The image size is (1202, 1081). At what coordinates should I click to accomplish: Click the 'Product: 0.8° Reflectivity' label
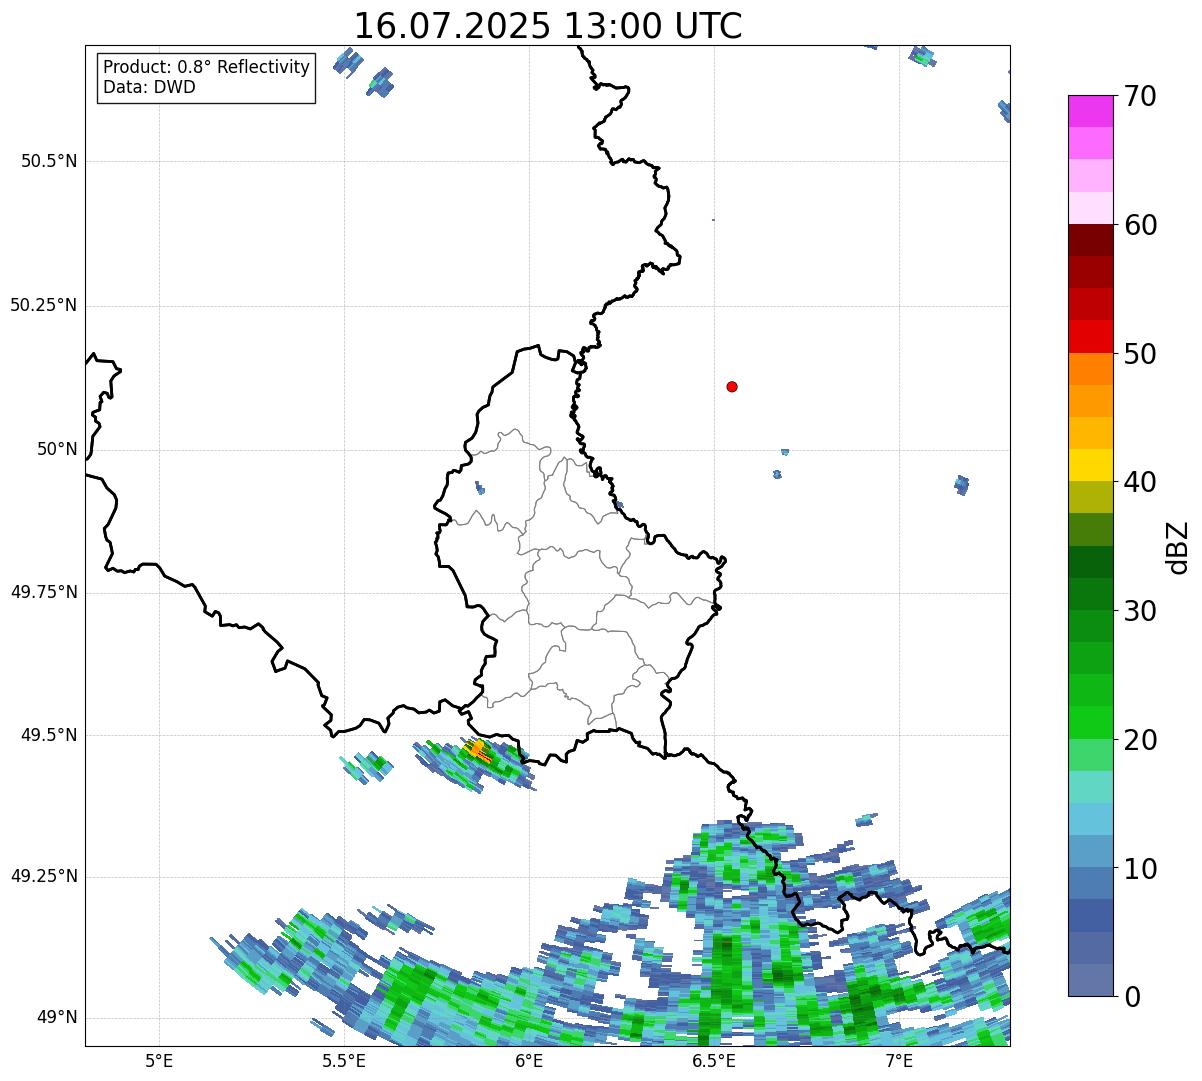coord(207,67)
